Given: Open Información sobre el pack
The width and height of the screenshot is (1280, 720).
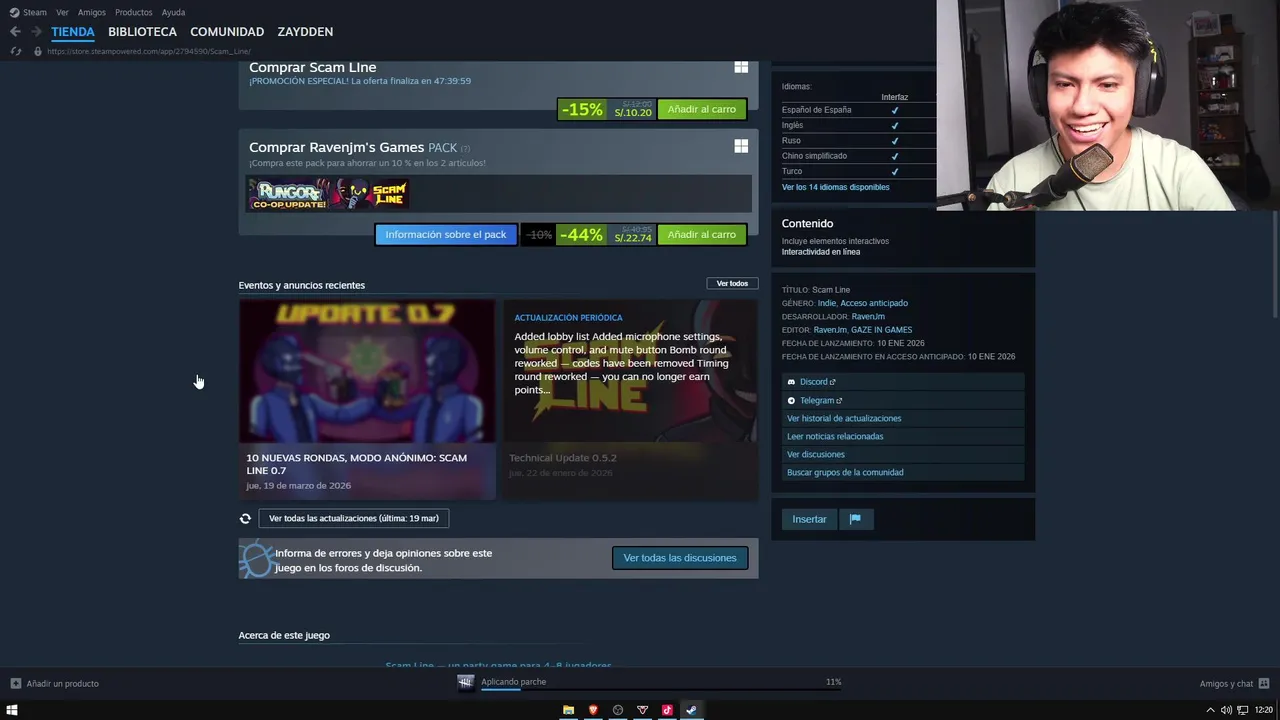Looking at the screenshot, I should (446, 234).
